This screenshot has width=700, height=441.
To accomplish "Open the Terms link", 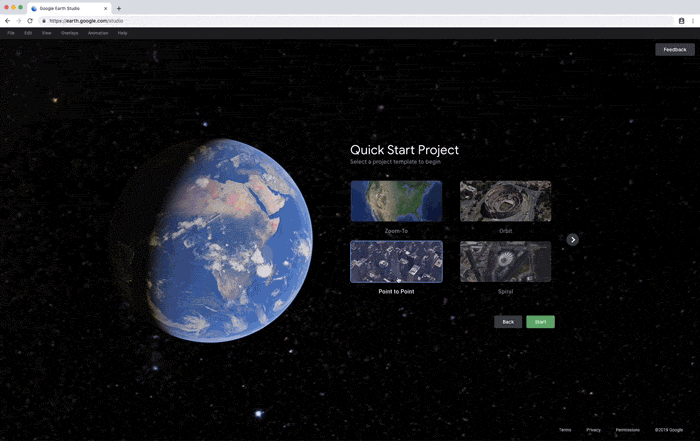I will click(x=565, y=430).
